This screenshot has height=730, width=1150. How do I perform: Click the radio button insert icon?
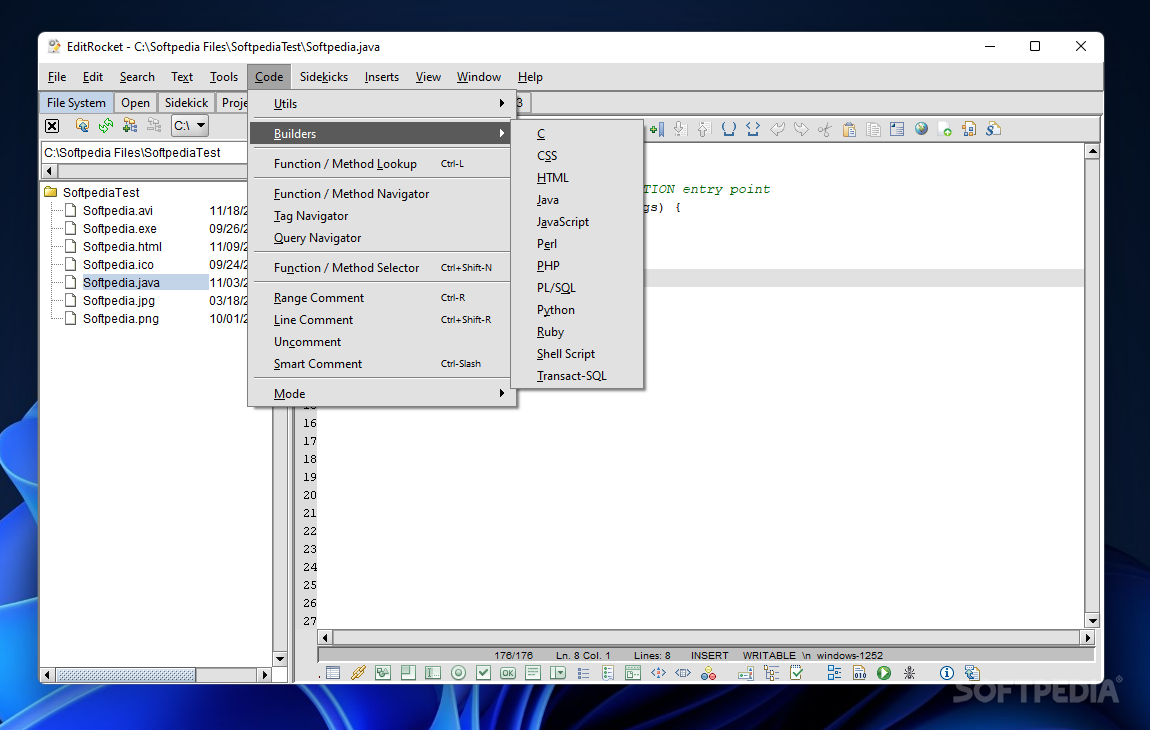click(x=458, y=673)
